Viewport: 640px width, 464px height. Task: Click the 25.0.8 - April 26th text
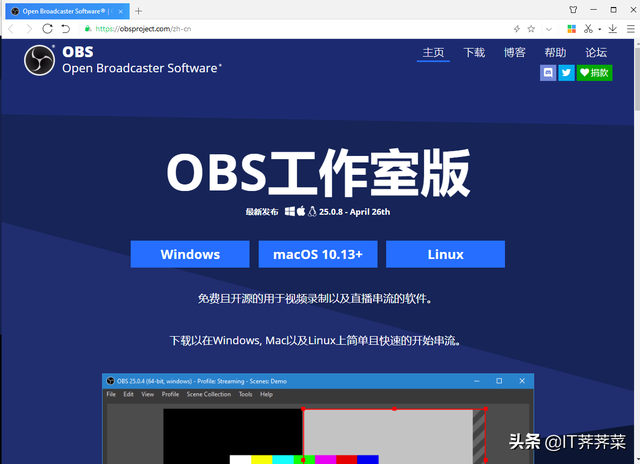[x=355, y=212]
